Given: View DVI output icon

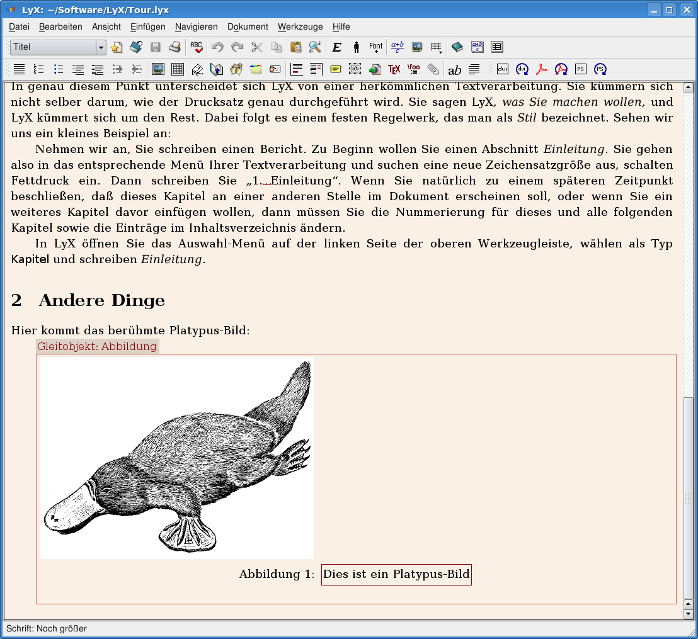Looking at the screenshot, I should tap(503, 69).
